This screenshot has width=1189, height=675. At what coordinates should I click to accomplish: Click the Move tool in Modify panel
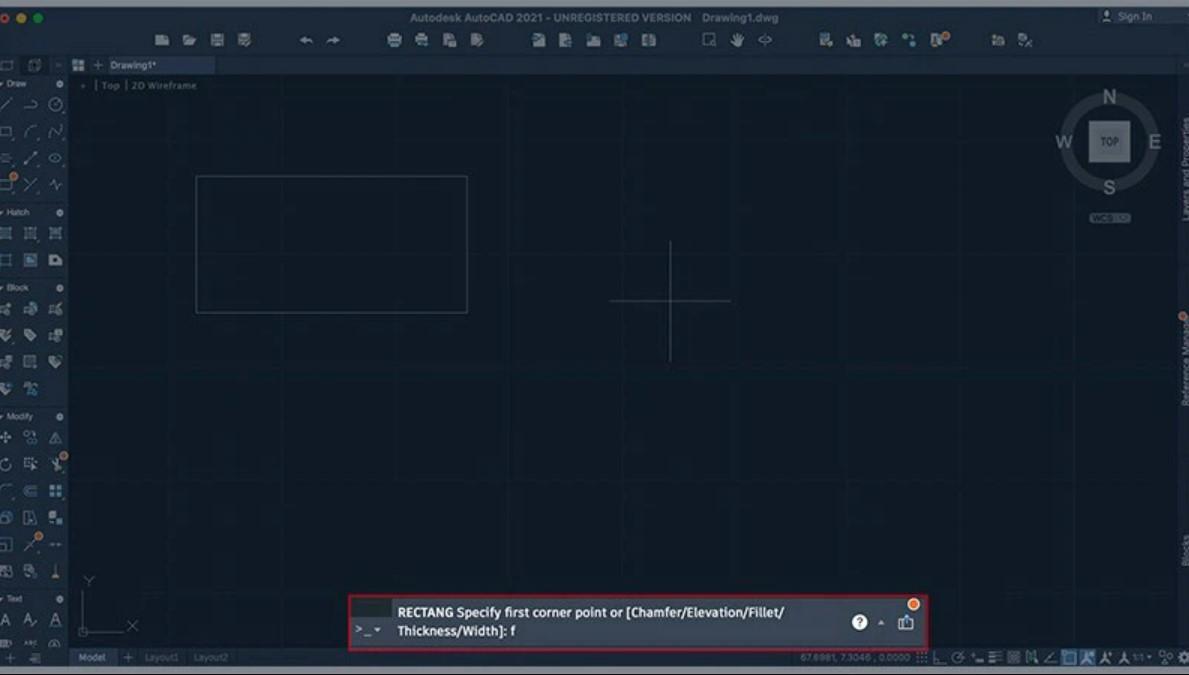click(6, 438)
